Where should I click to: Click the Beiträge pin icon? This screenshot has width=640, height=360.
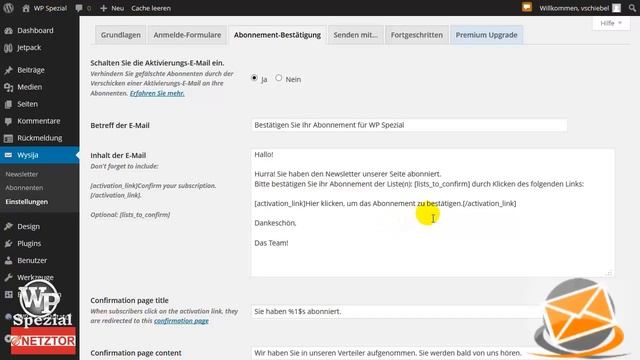pos(8,70)
